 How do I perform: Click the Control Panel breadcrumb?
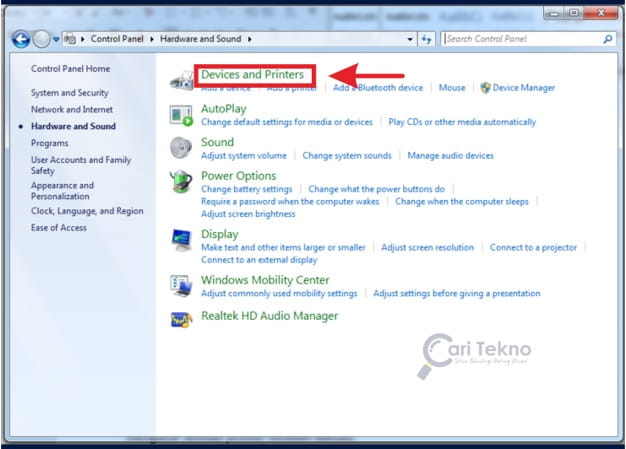117,39
